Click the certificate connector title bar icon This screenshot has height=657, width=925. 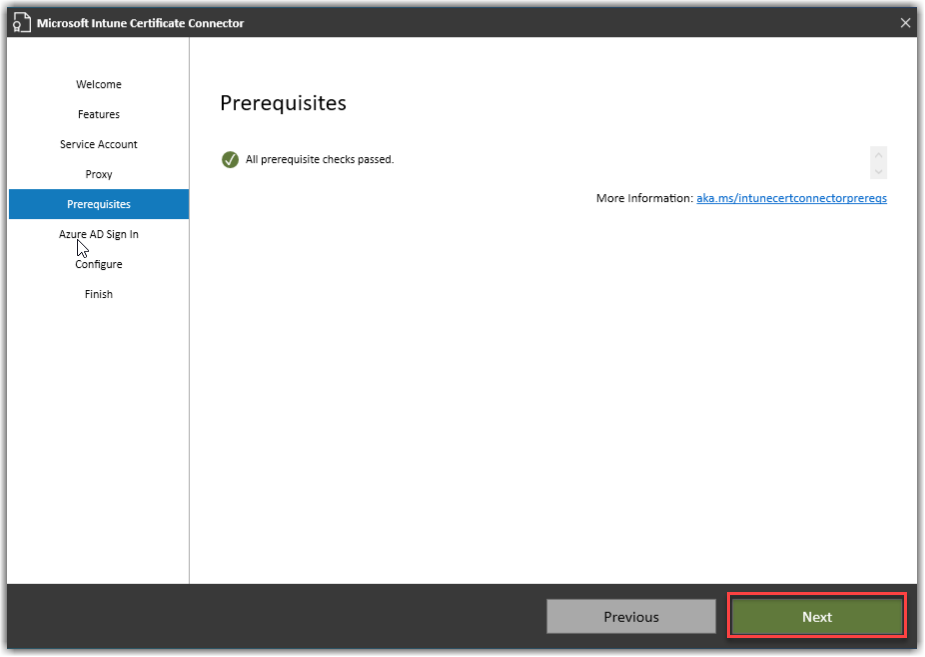[x=21, y=22]
